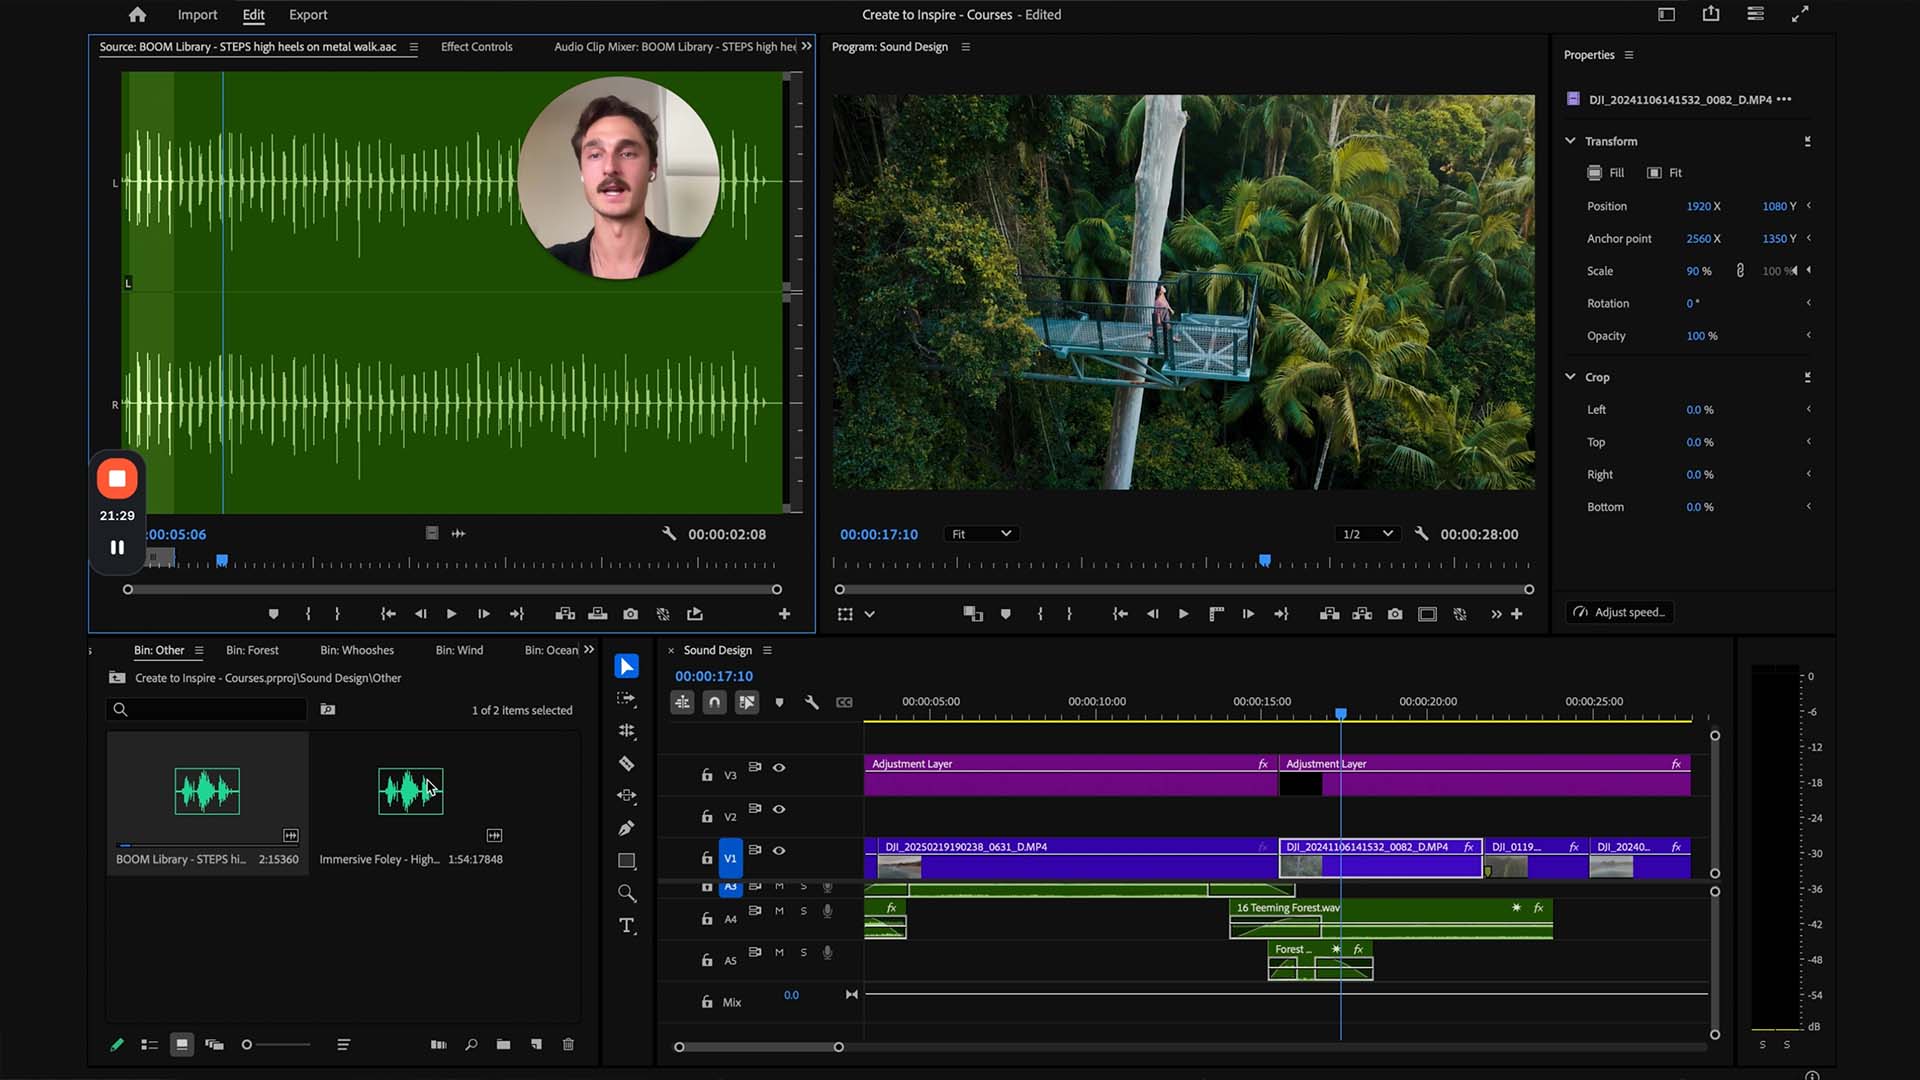Delete the selected item with the bin trash icon

(x=568, y=1044)
